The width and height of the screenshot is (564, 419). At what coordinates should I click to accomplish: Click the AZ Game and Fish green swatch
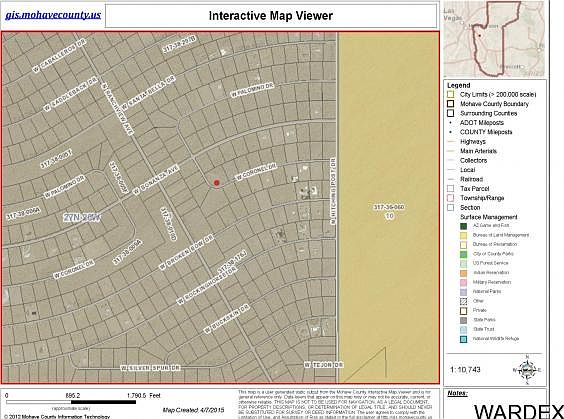tap(464, 226)
